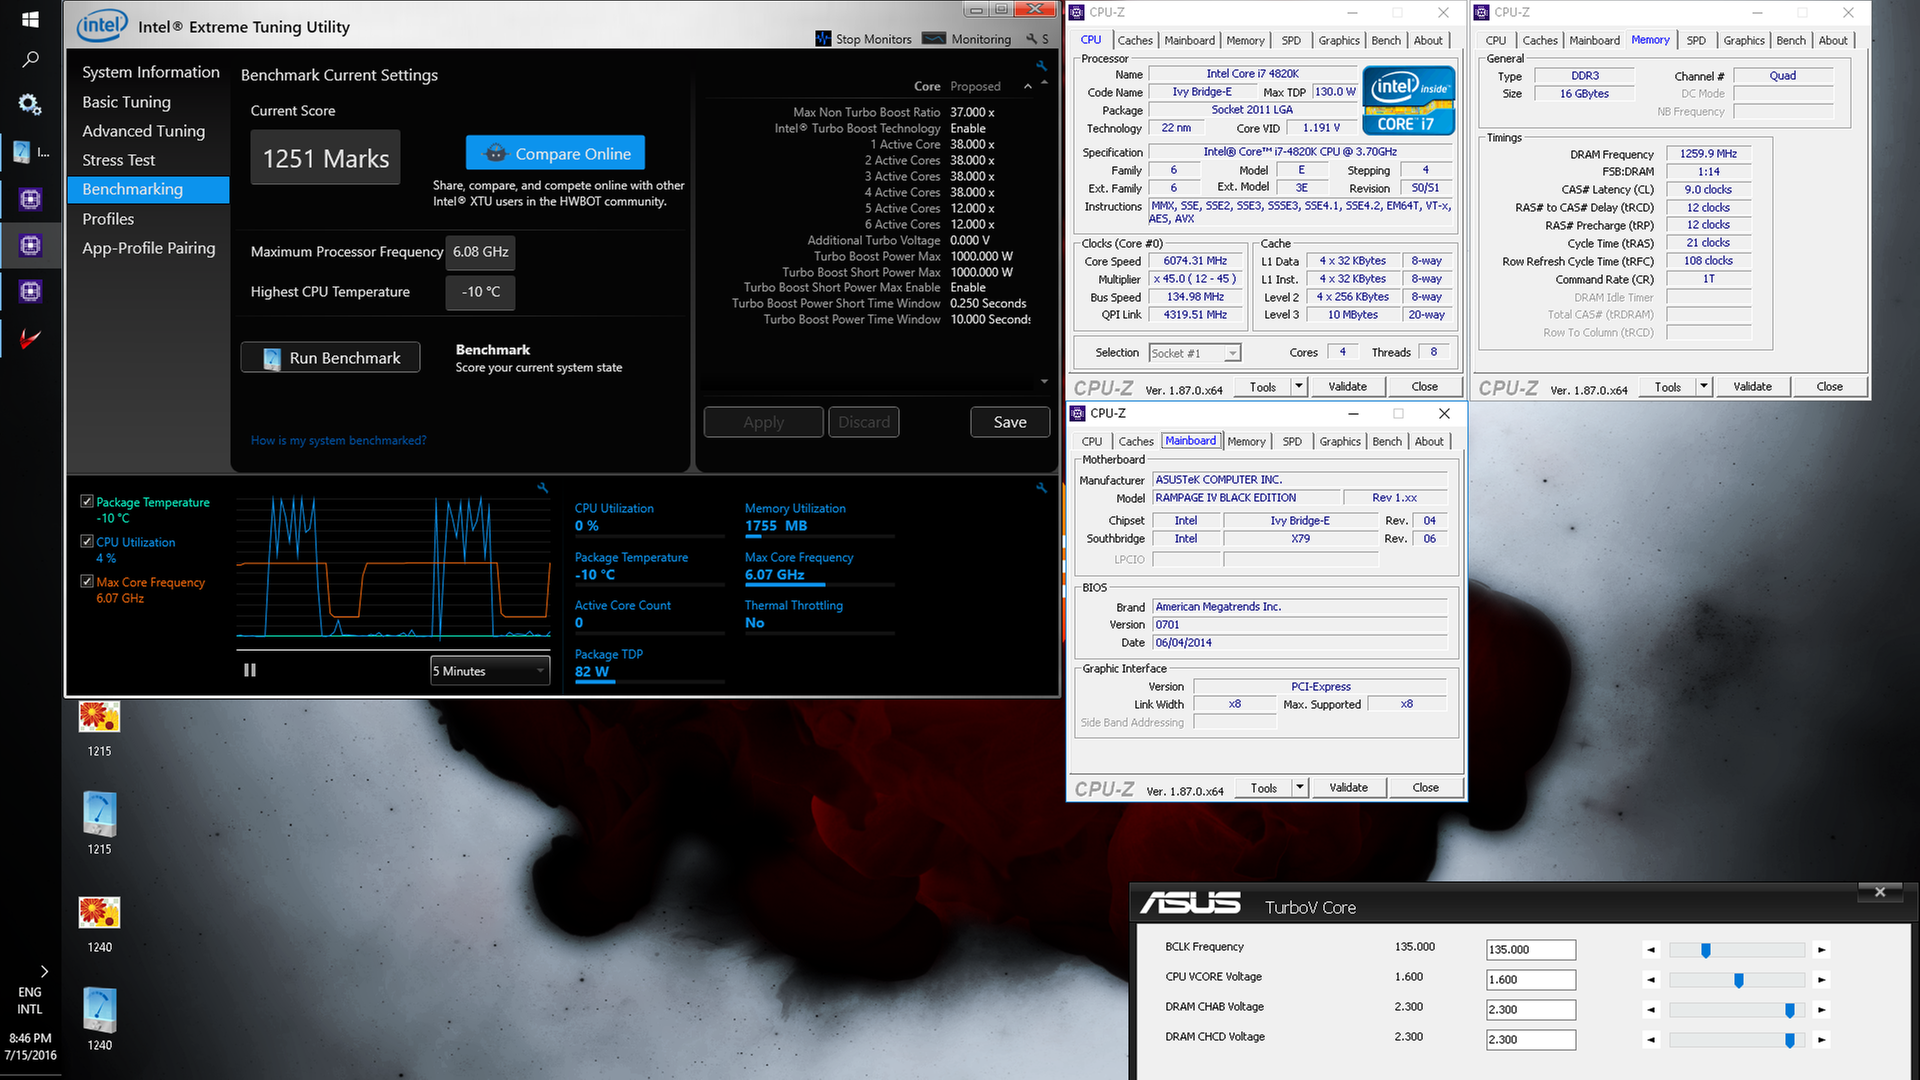Click wrench icon above the monitoring graph

tap(542, 488)
